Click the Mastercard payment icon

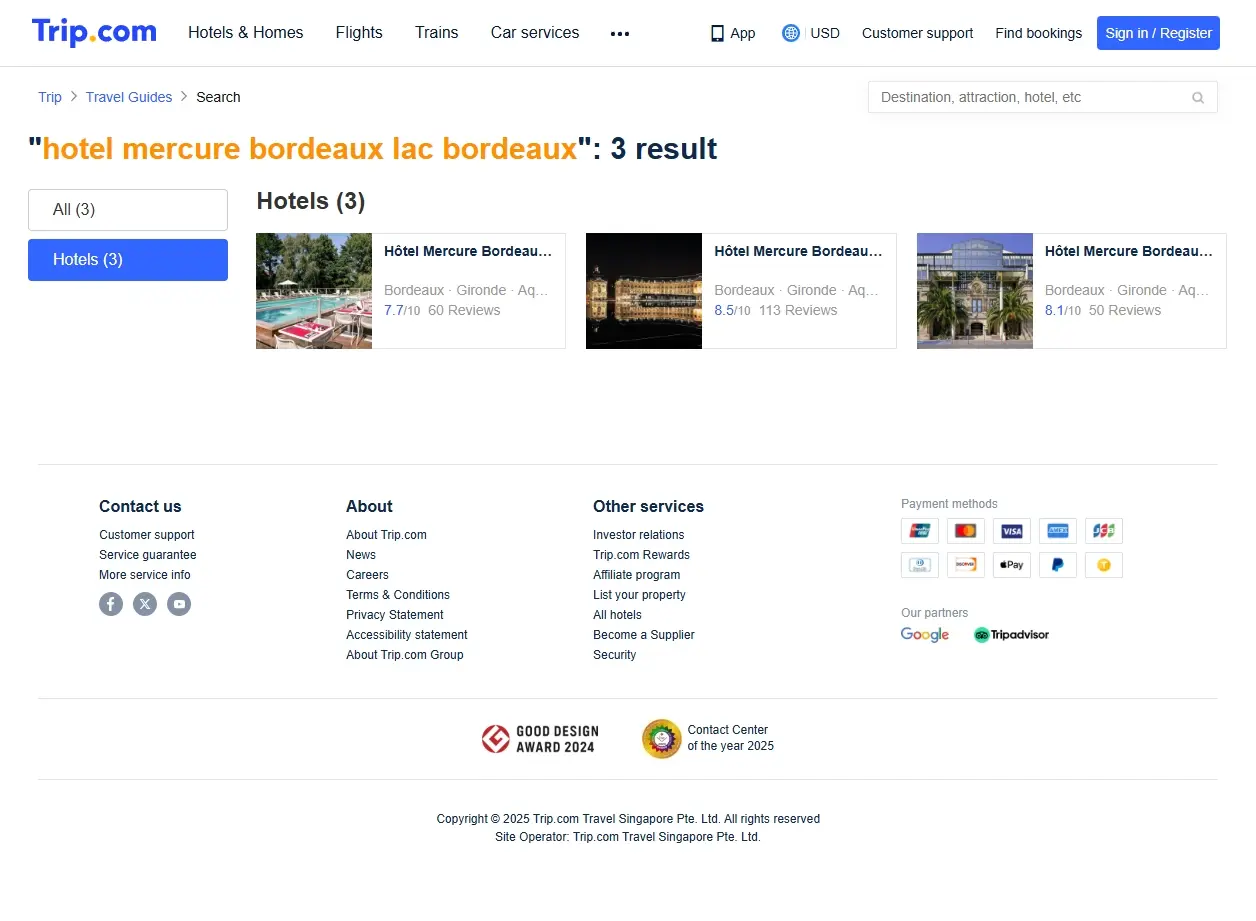(966, 531)
